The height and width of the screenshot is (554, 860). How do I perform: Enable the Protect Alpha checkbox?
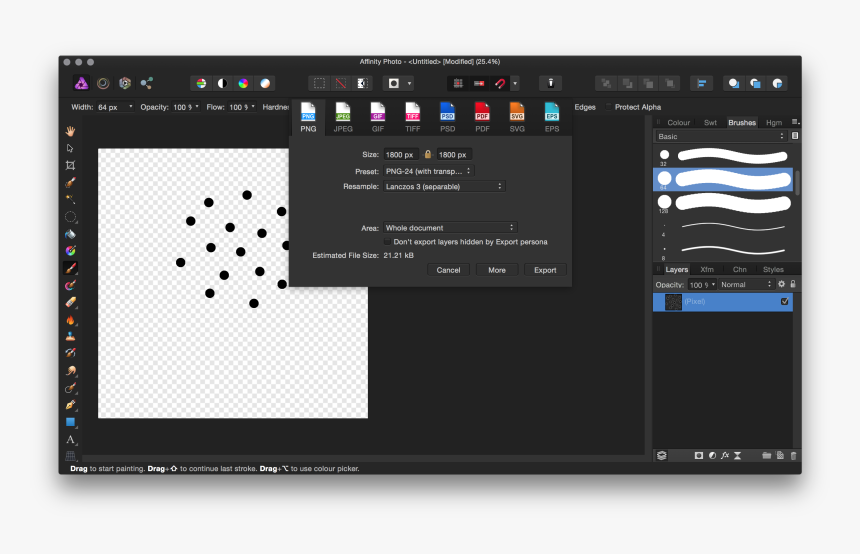(608, 107)
